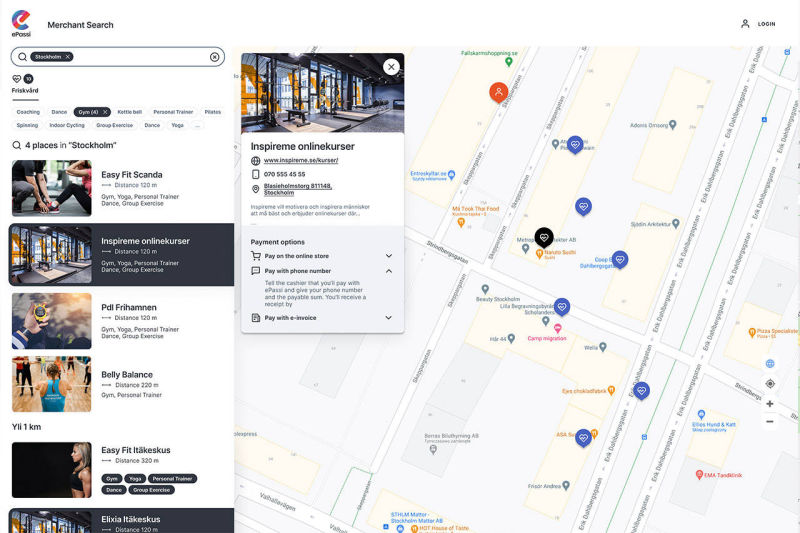Select the Inspireme onlinekurser list item
The width and height of the screenshot is (800, 533).
(x=121, y=255)
